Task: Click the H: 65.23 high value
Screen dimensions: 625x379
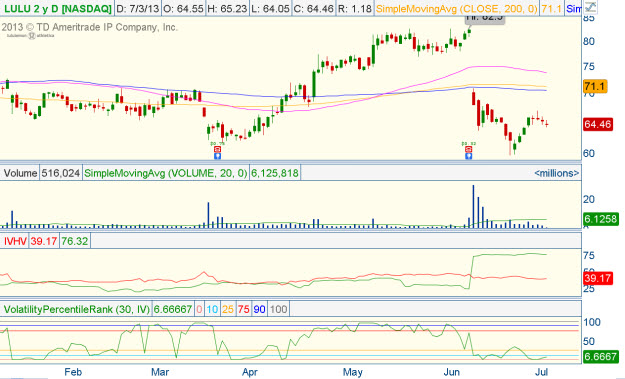Action: 227,8
